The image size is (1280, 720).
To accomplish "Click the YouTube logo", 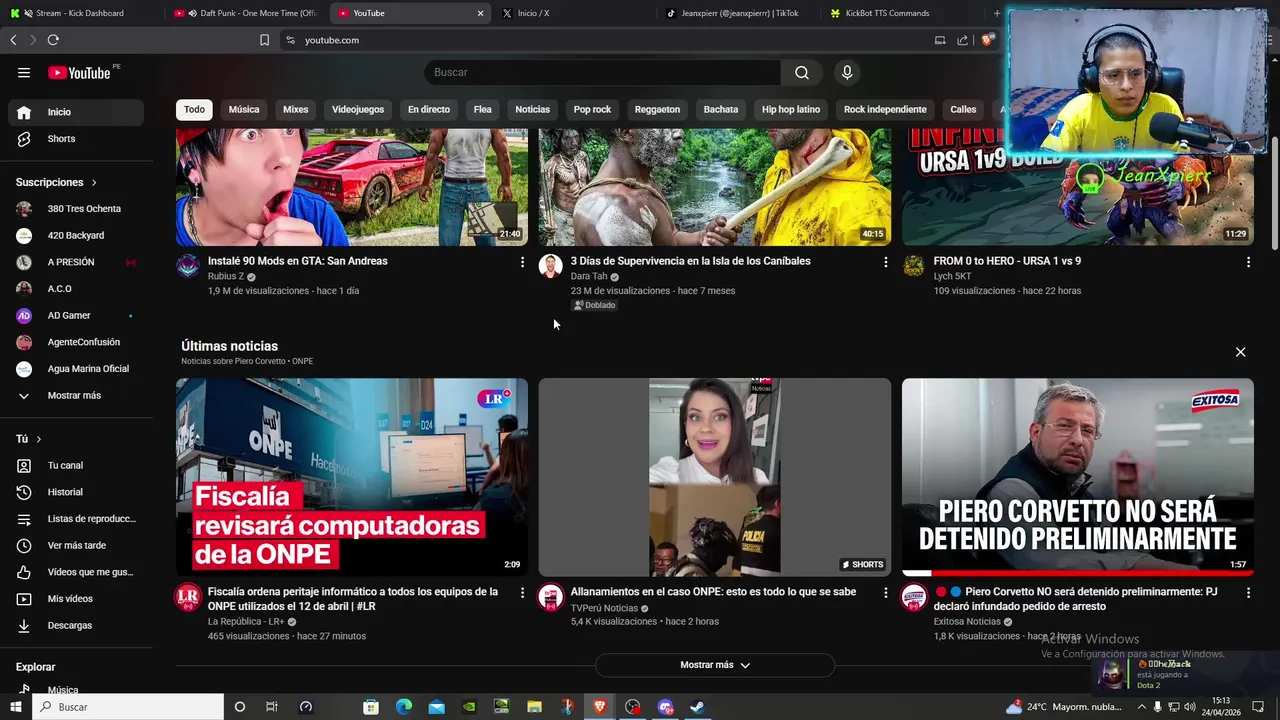I will point(79,72).
